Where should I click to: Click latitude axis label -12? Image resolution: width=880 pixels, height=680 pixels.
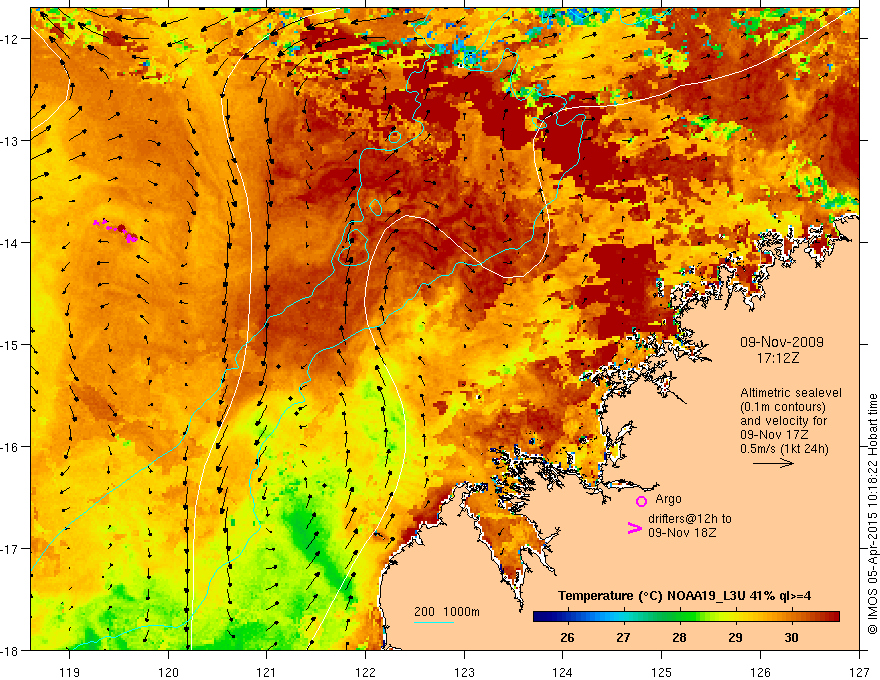point(11,39)
